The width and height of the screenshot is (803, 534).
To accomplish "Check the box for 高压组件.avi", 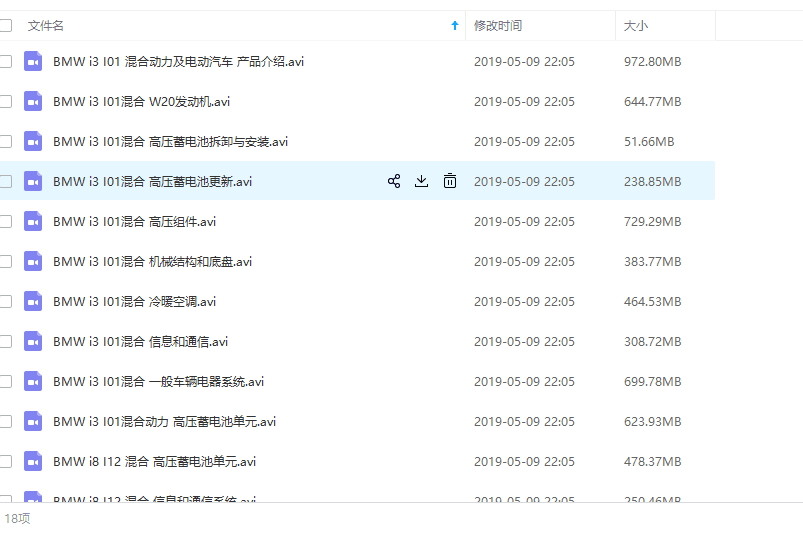I will tap(6, 221).
